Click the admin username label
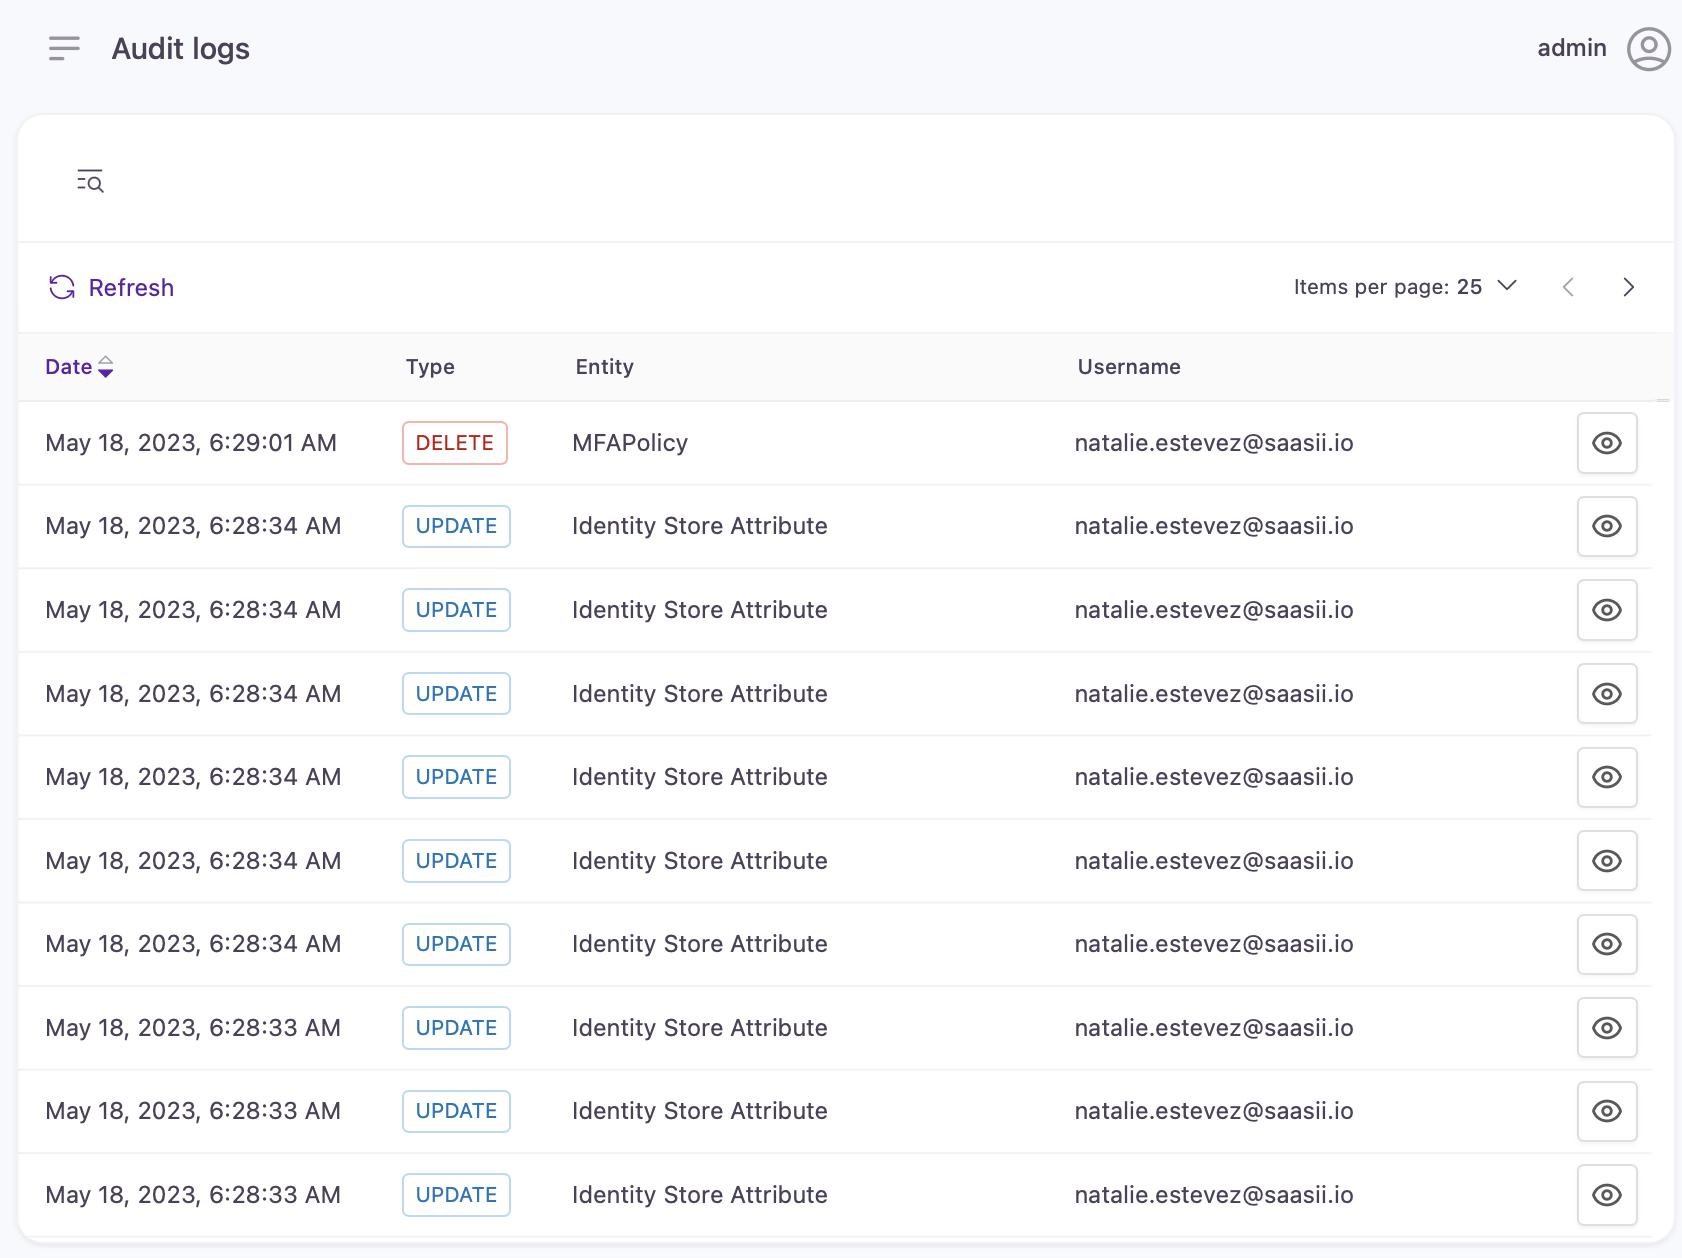The height and width of the screenshot is (1258, 1682). tap(1571, 48)
